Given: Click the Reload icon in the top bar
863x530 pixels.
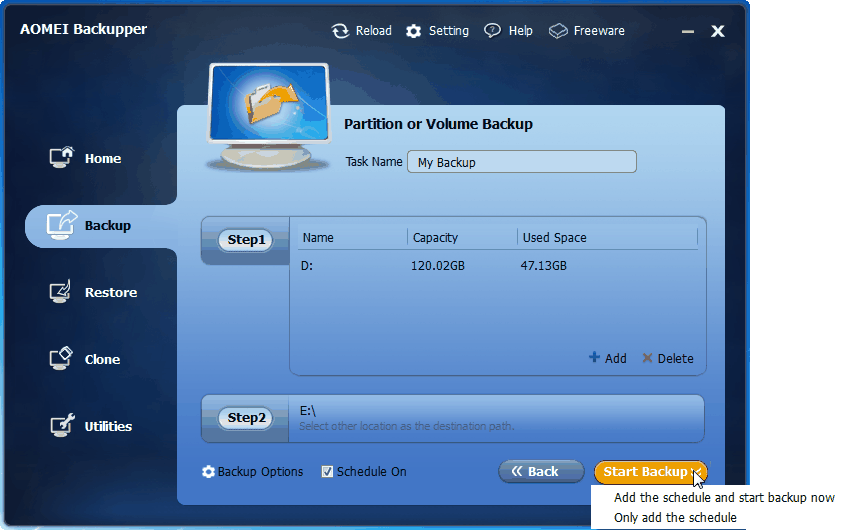Looking at the screenshot, I should [340, 31].
